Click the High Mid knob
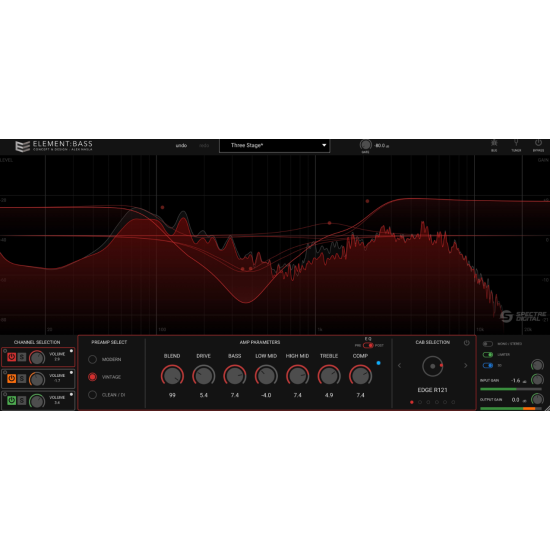The image size is (550, 550). click(297, 376)
